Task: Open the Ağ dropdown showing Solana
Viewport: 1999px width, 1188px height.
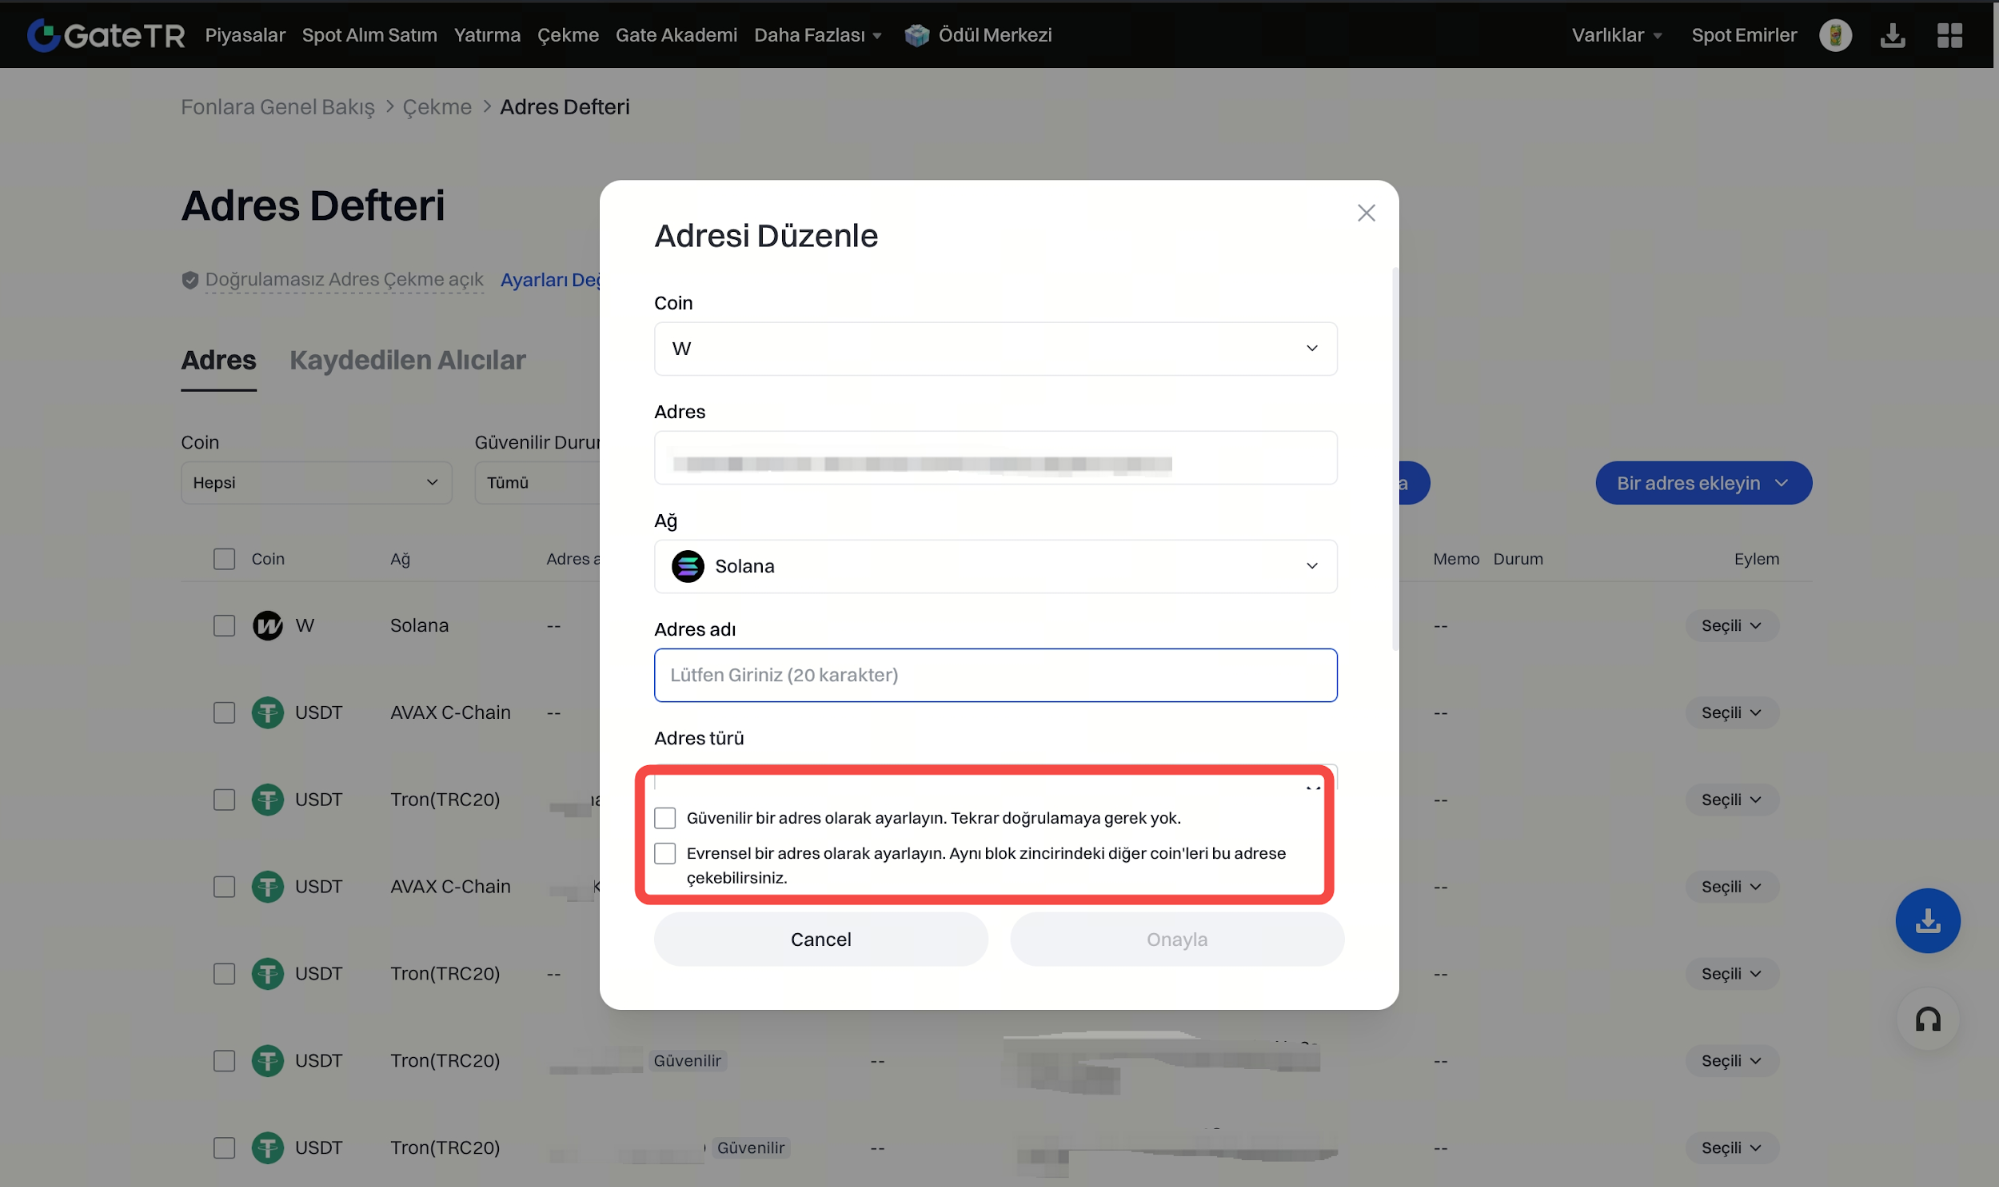Action: (x=995, y=566)
